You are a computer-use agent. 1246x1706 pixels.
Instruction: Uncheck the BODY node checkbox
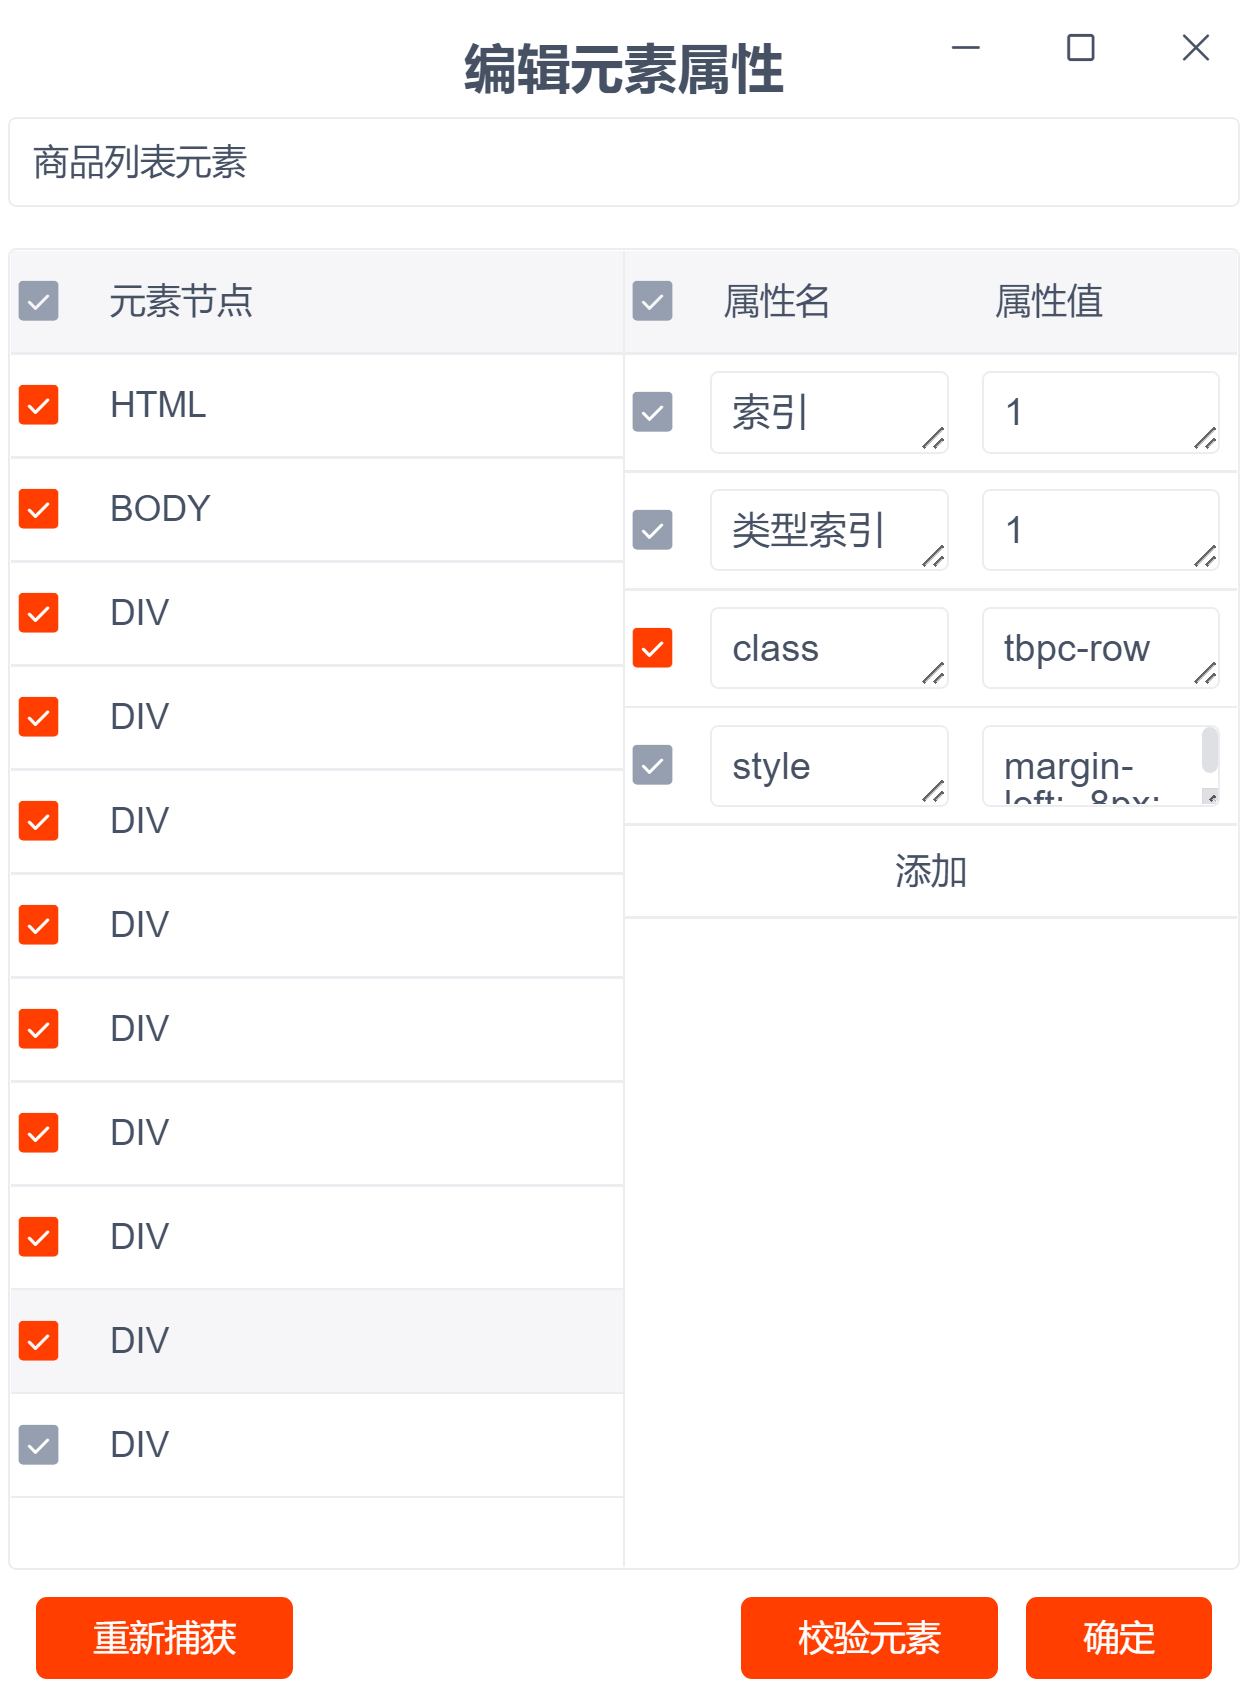(x=39, y=509)
